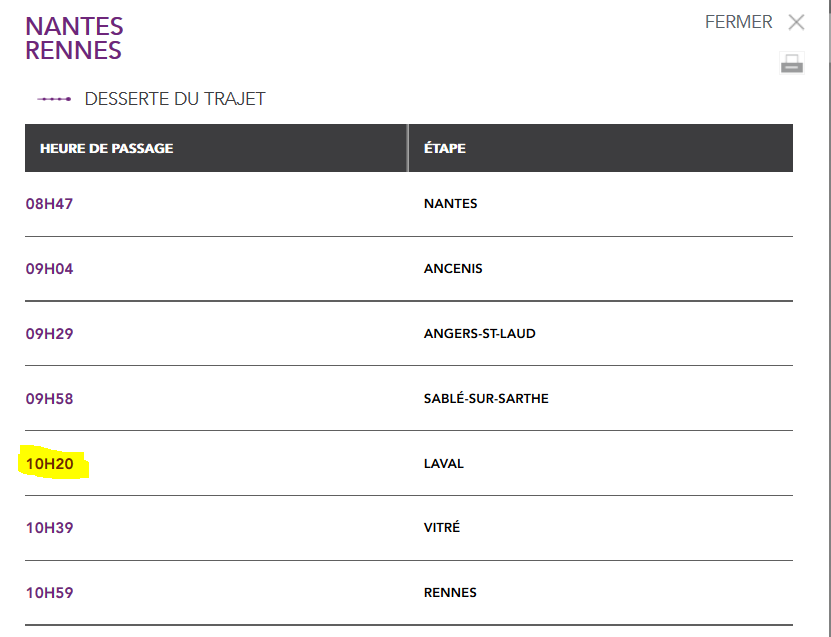Click the NANTES station stop

click(x=450, y=204)
